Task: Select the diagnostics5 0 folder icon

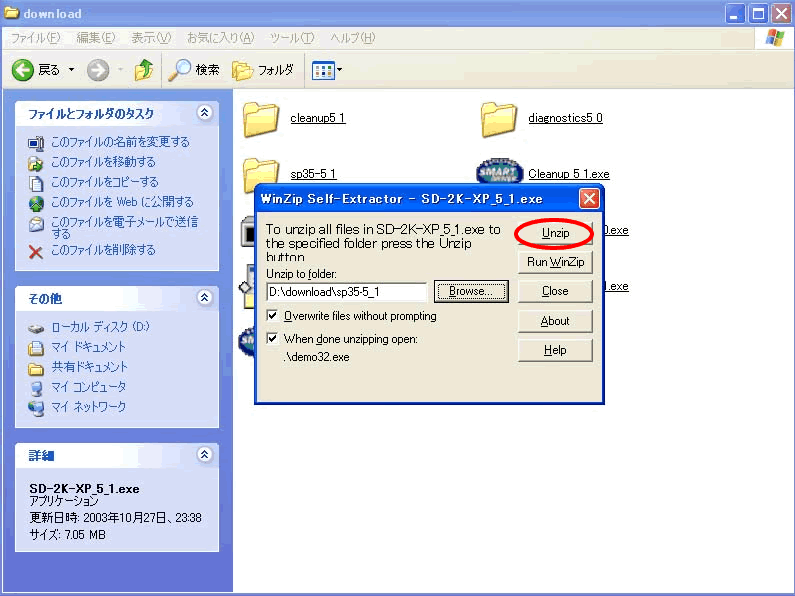Action: 499,119
